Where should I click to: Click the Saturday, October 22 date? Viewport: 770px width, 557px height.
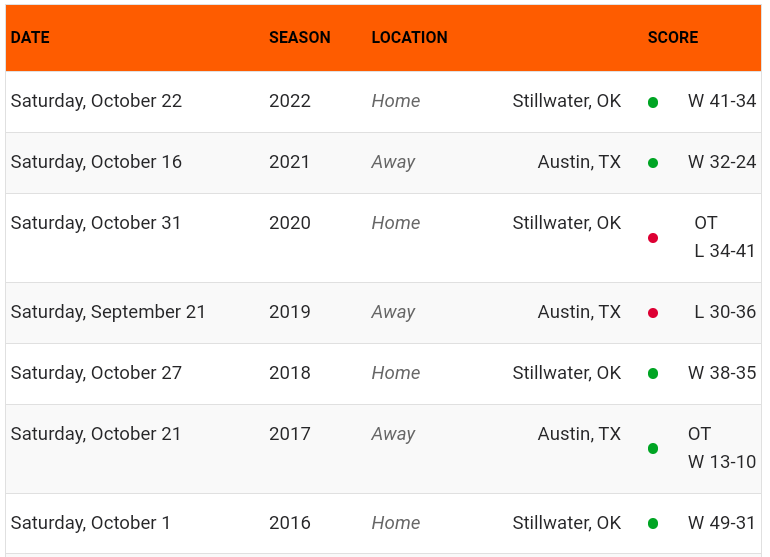pyautogui.click(x=96, y=101)
